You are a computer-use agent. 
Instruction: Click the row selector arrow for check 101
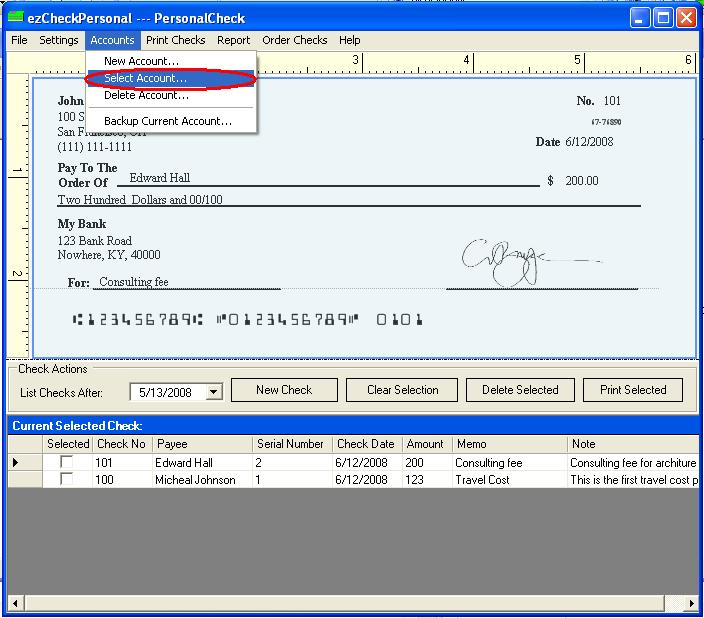click(x=16, y=463)
